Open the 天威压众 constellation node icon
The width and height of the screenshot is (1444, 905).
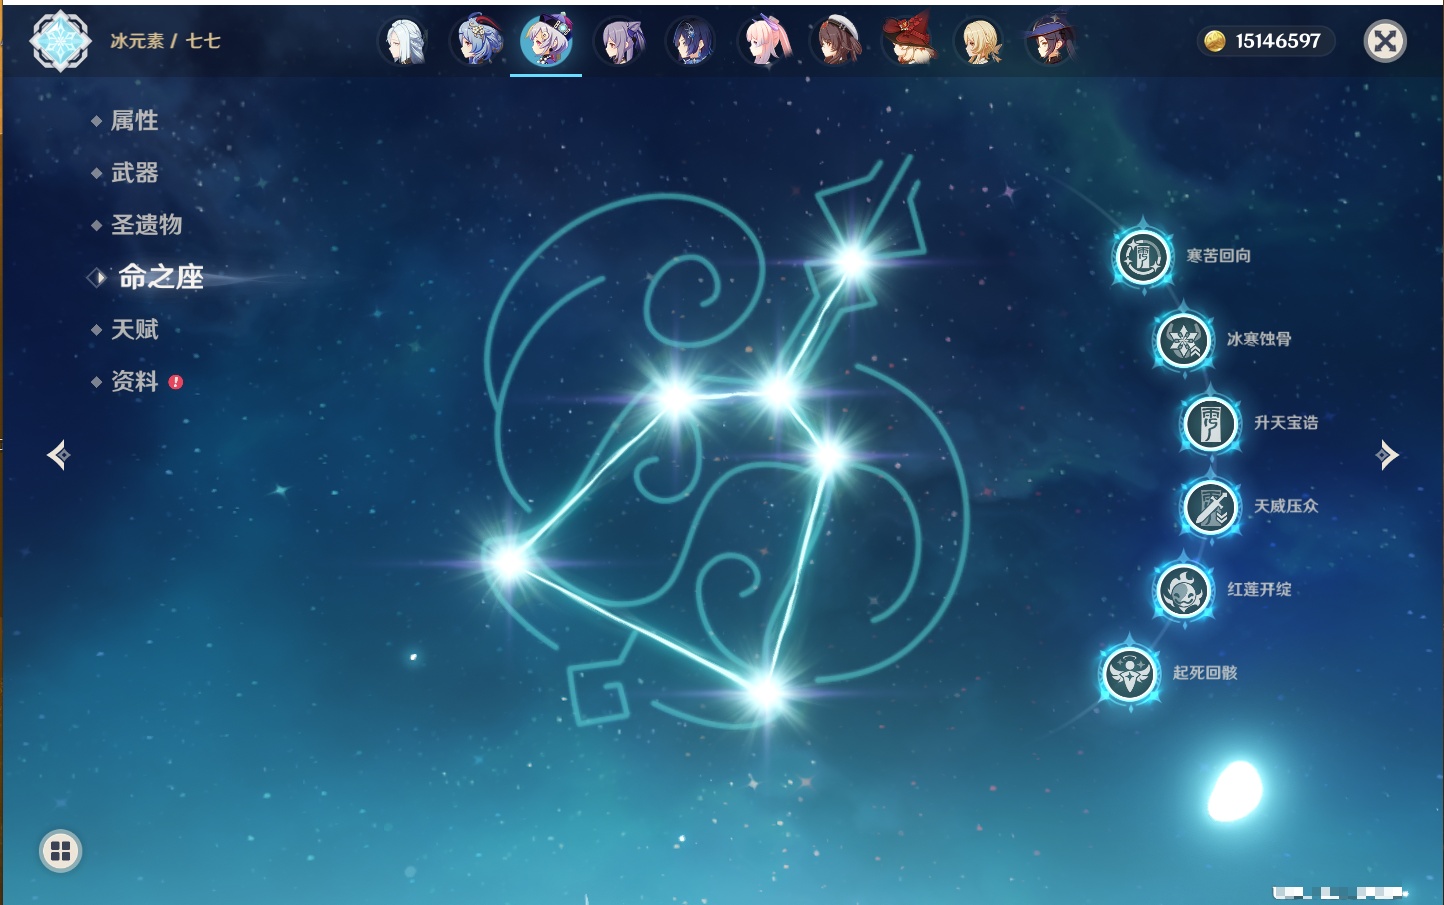click(x=1210, y=506)
